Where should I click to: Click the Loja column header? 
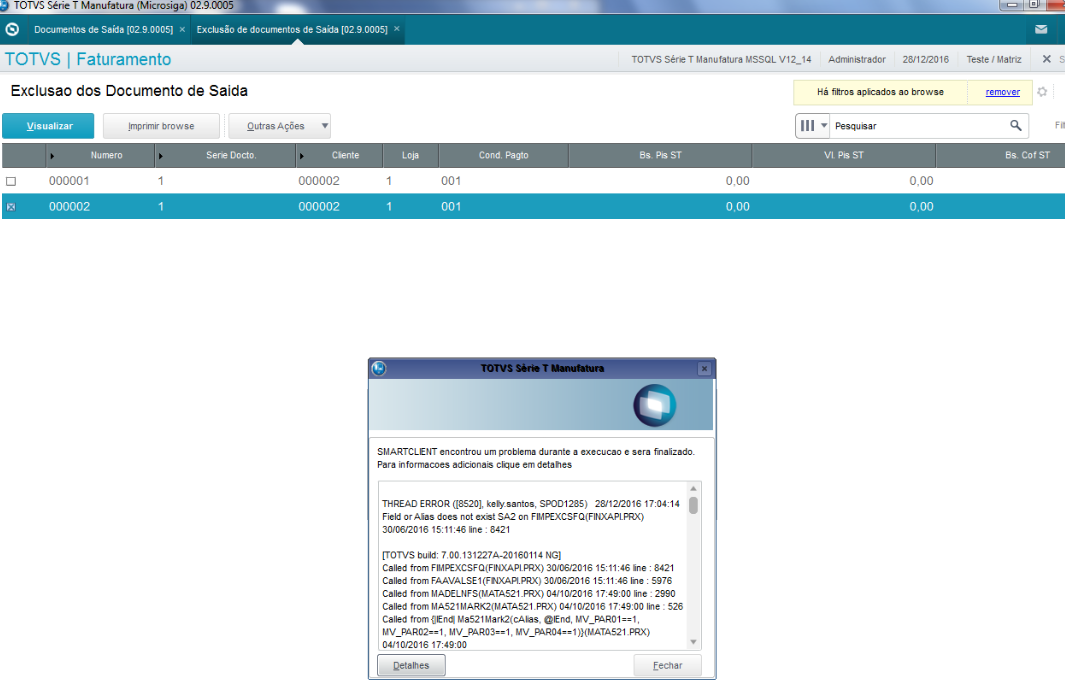(x=410, y=156)
